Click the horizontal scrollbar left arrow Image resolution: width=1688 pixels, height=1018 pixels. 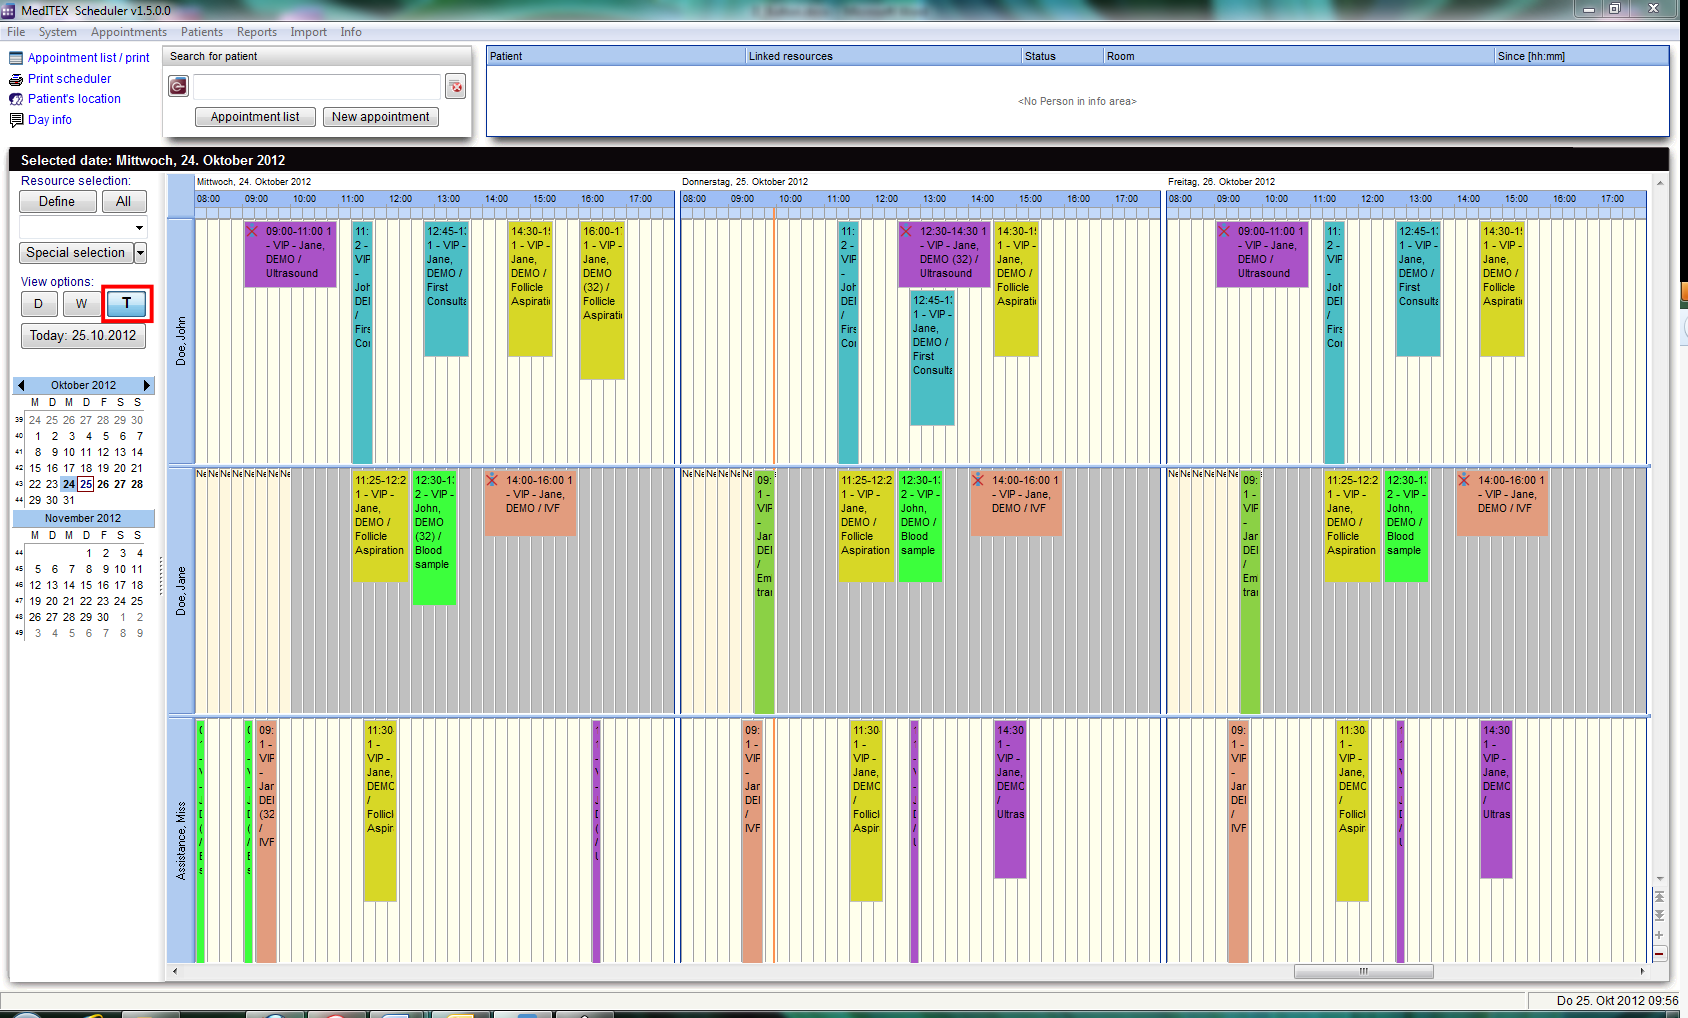tap(175, 971)
